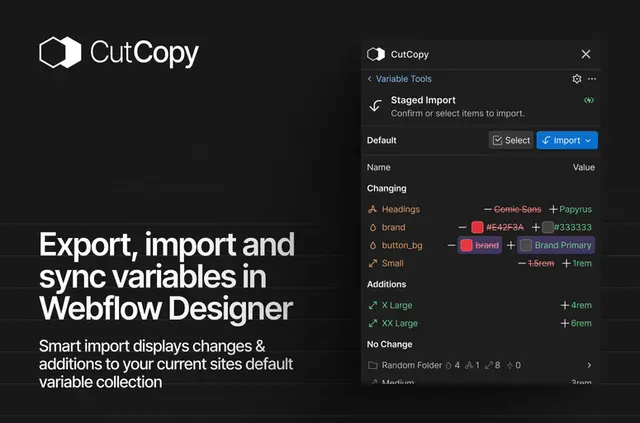Click the 4rem value
The width and height of the screenshot is (640, 423).
pyautogui.click(x=581, y=305)
